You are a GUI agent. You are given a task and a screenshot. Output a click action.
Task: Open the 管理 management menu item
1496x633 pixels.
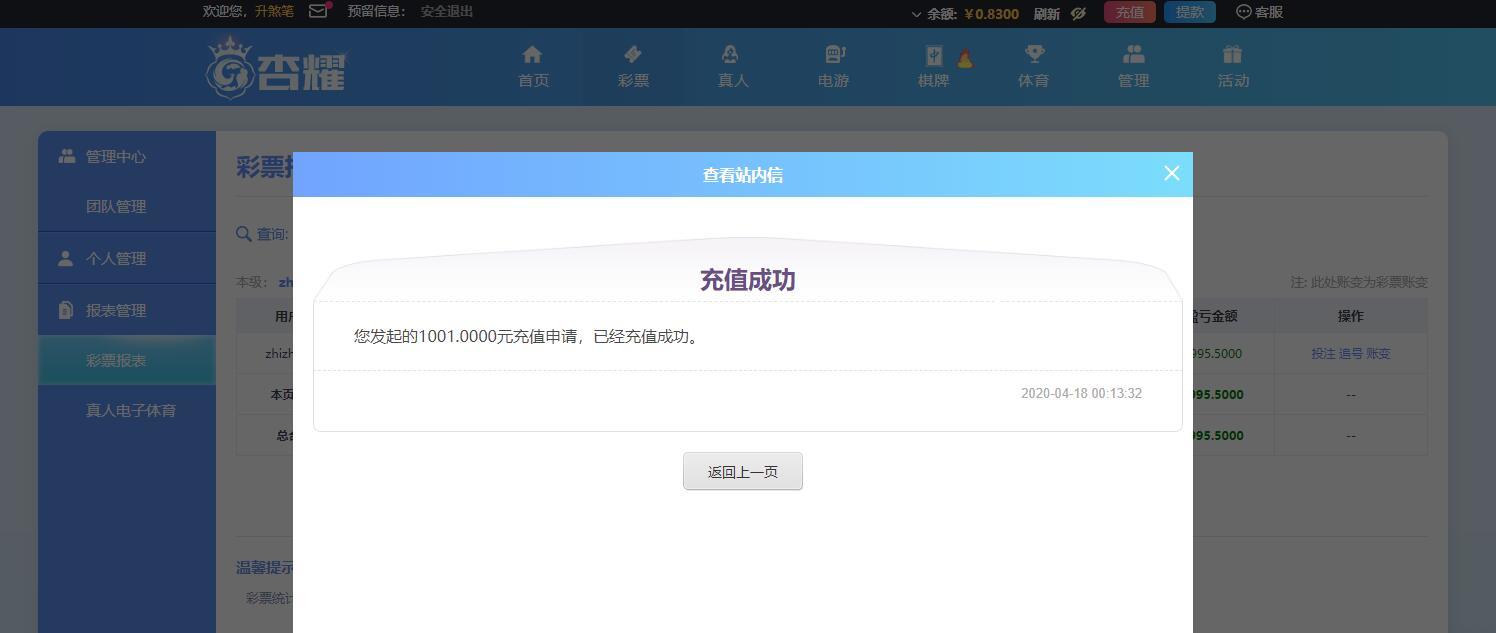[1133, 67]
